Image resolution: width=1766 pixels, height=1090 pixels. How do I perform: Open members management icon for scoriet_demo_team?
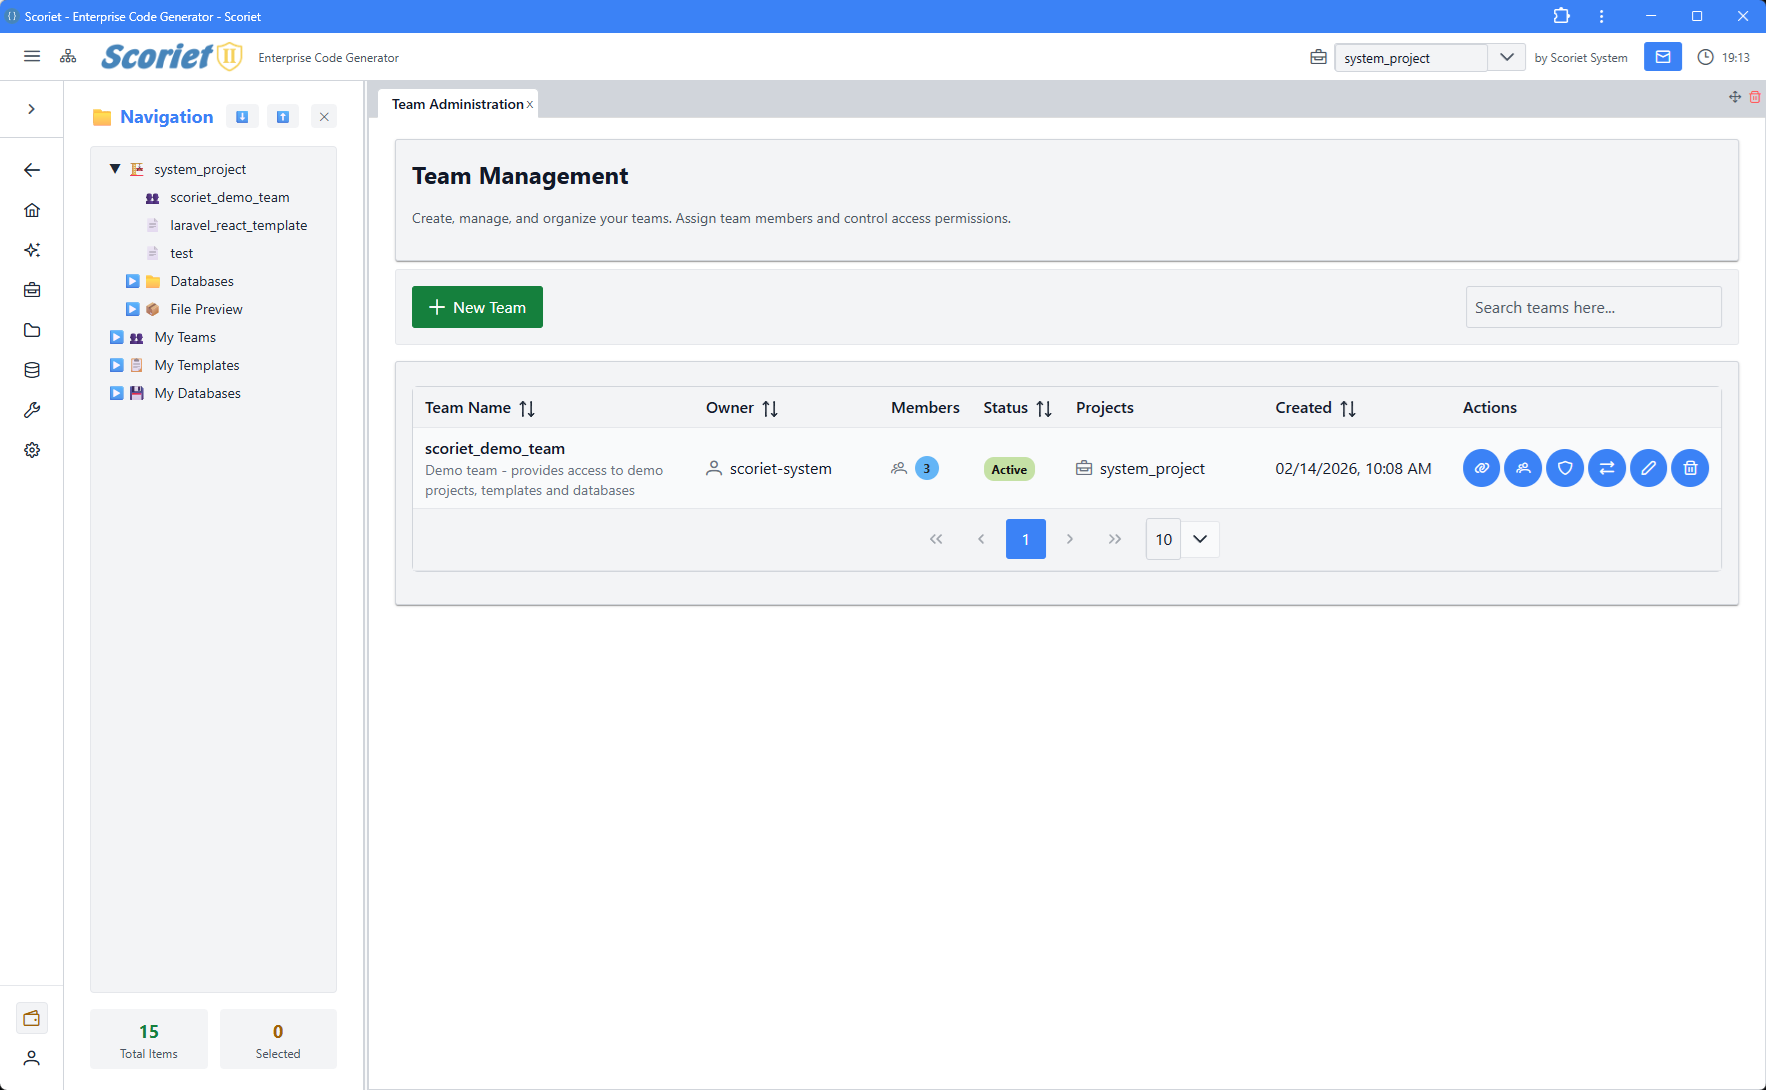point(1523,468)
